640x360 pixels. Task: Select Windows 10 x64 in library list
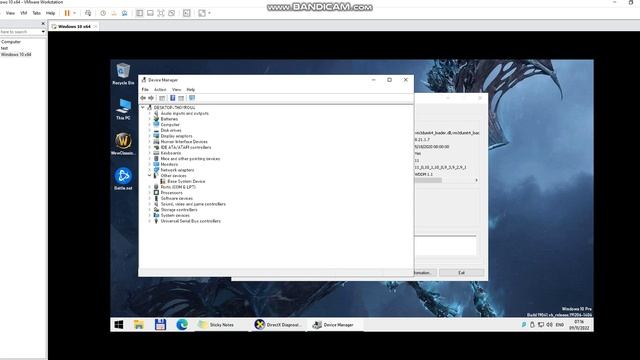coord(16,54)
